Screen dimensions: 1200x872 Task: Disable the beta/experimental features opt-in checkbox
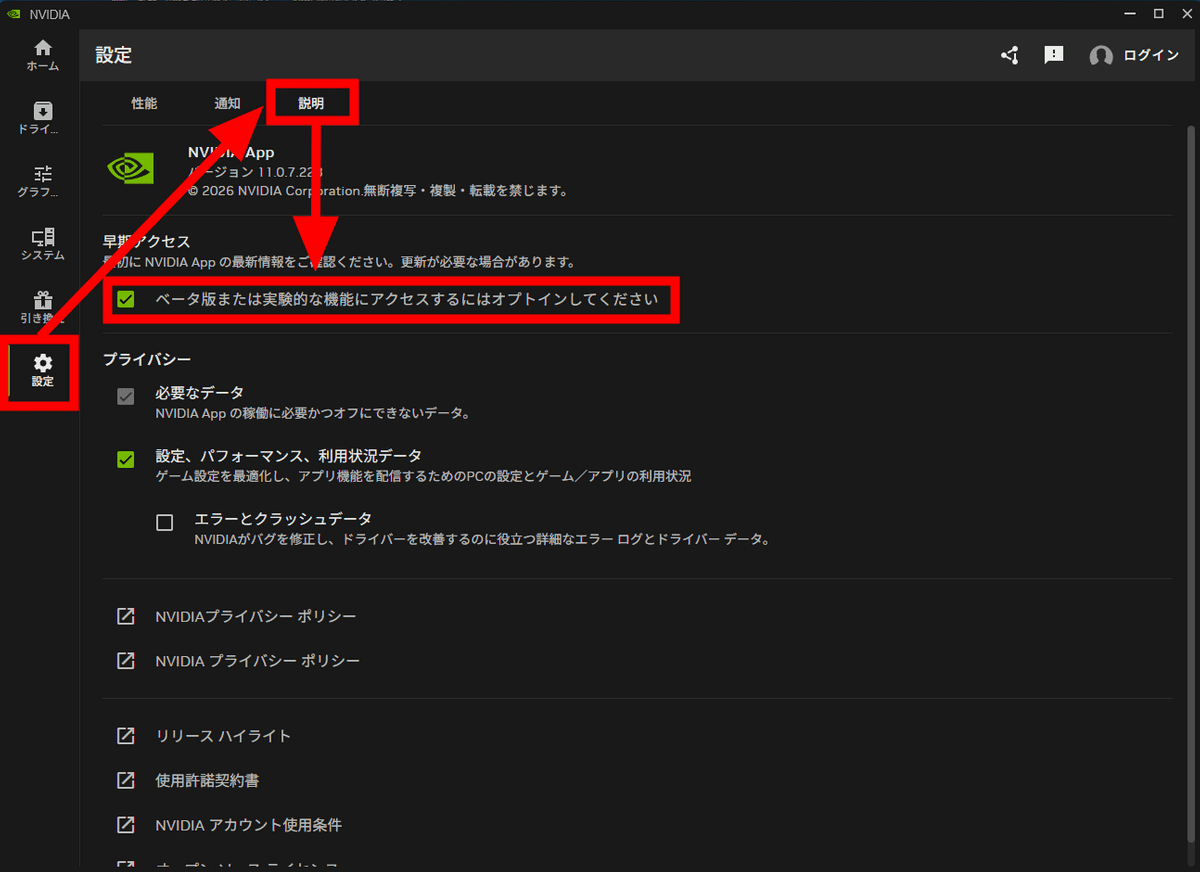pos(126,300)
